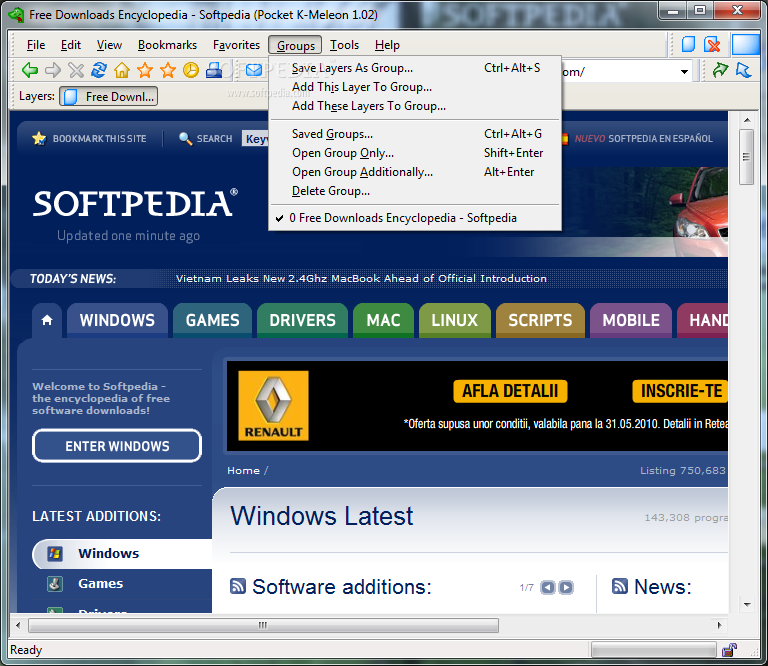
Task: Click the Home breadcrumb link
Action: pyautogui.click(x=243, y=471)
